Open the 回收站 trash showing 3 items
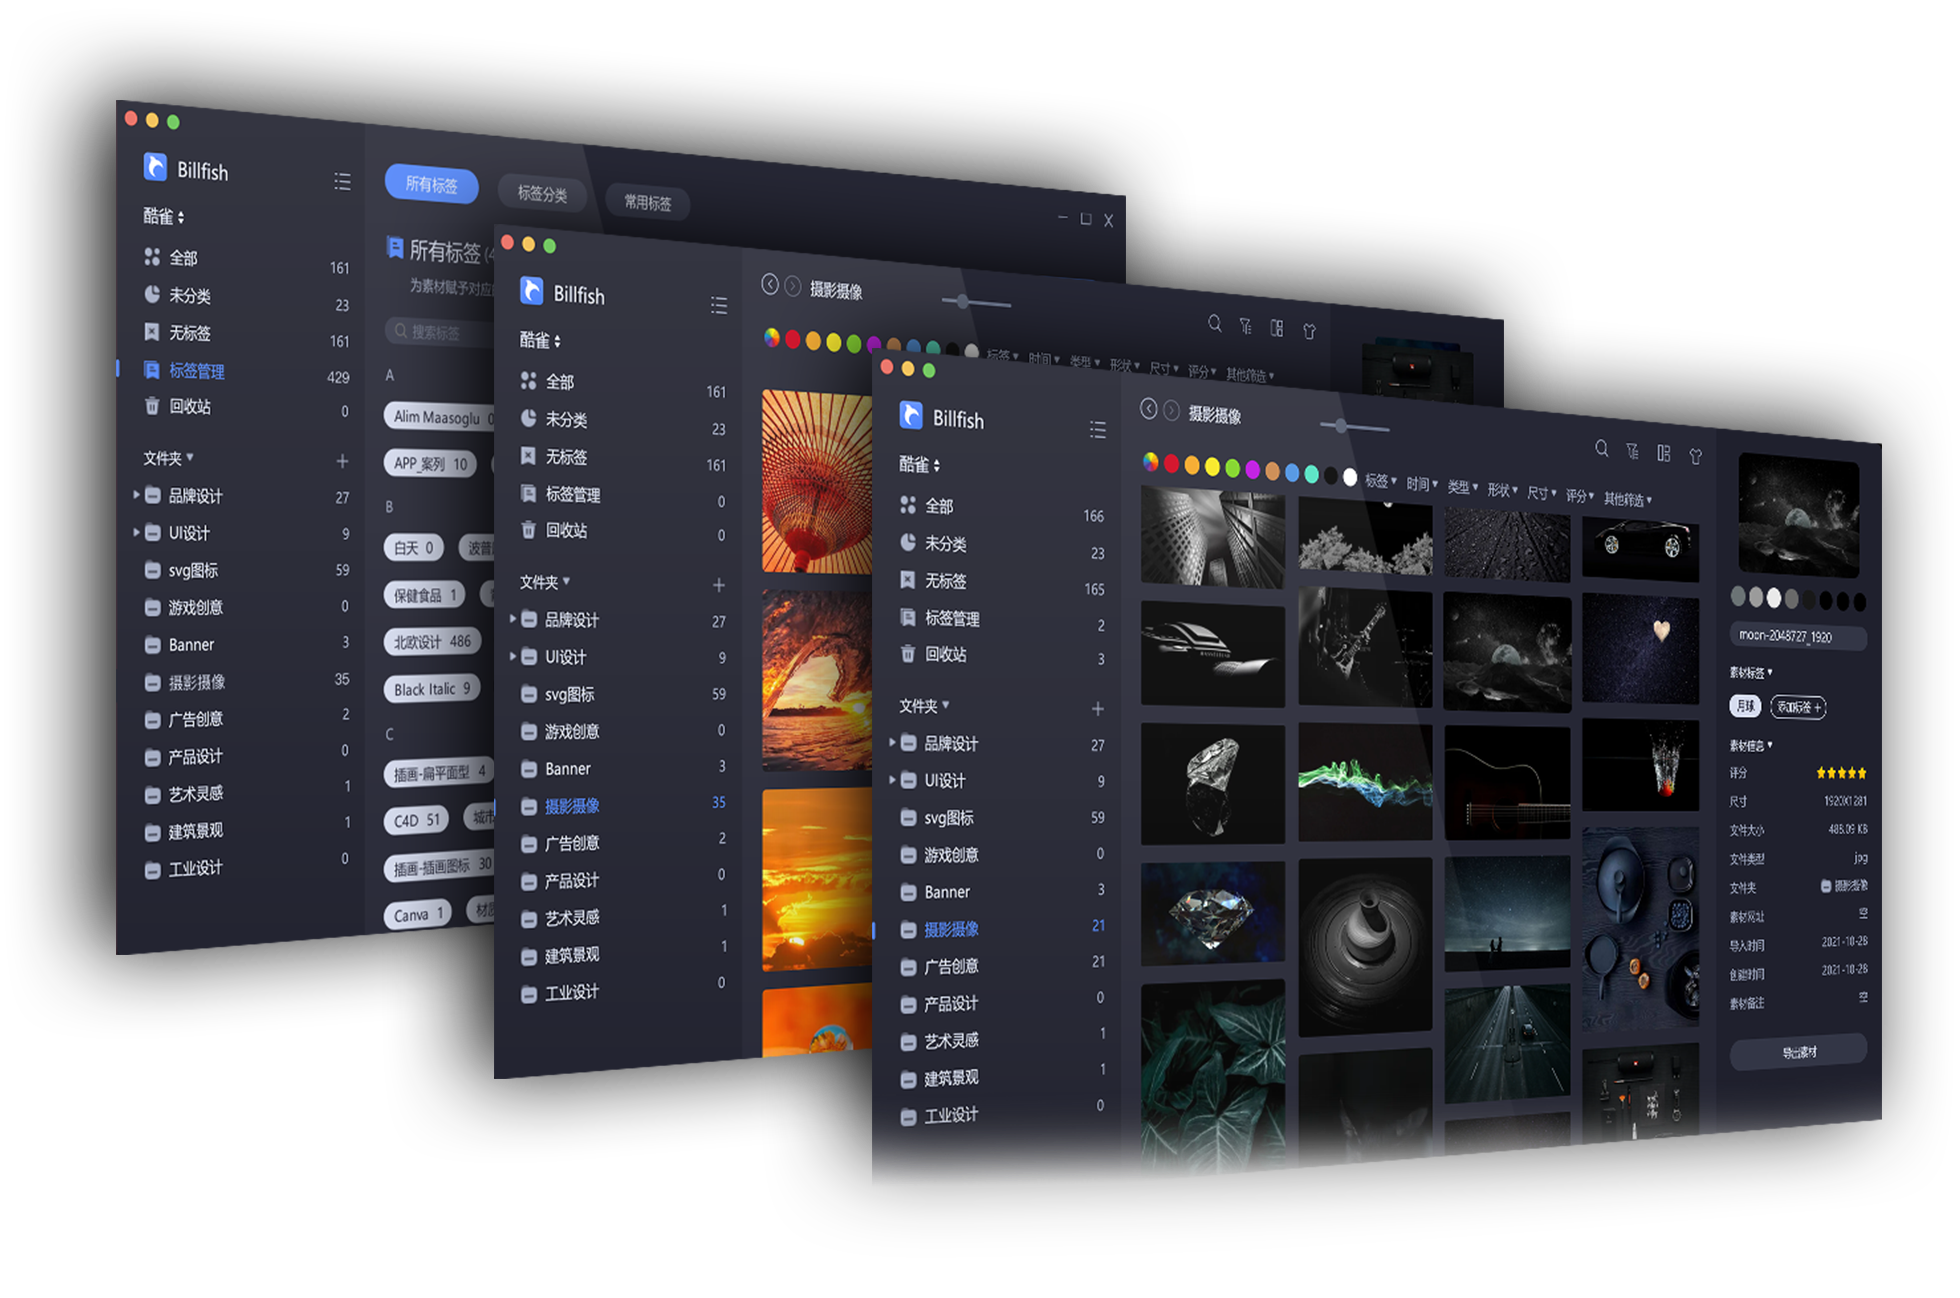 (x=945, y=654)
